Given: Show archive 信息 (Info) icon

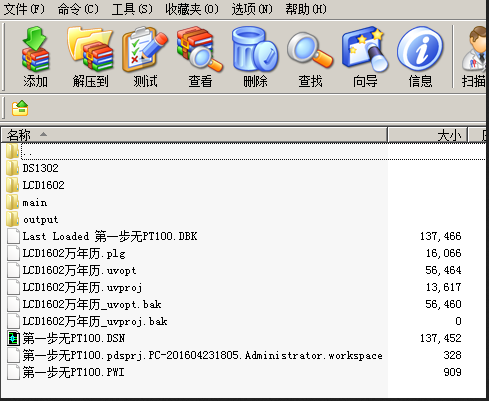Looking at the screenshot, I should click(x=420, y=57).
